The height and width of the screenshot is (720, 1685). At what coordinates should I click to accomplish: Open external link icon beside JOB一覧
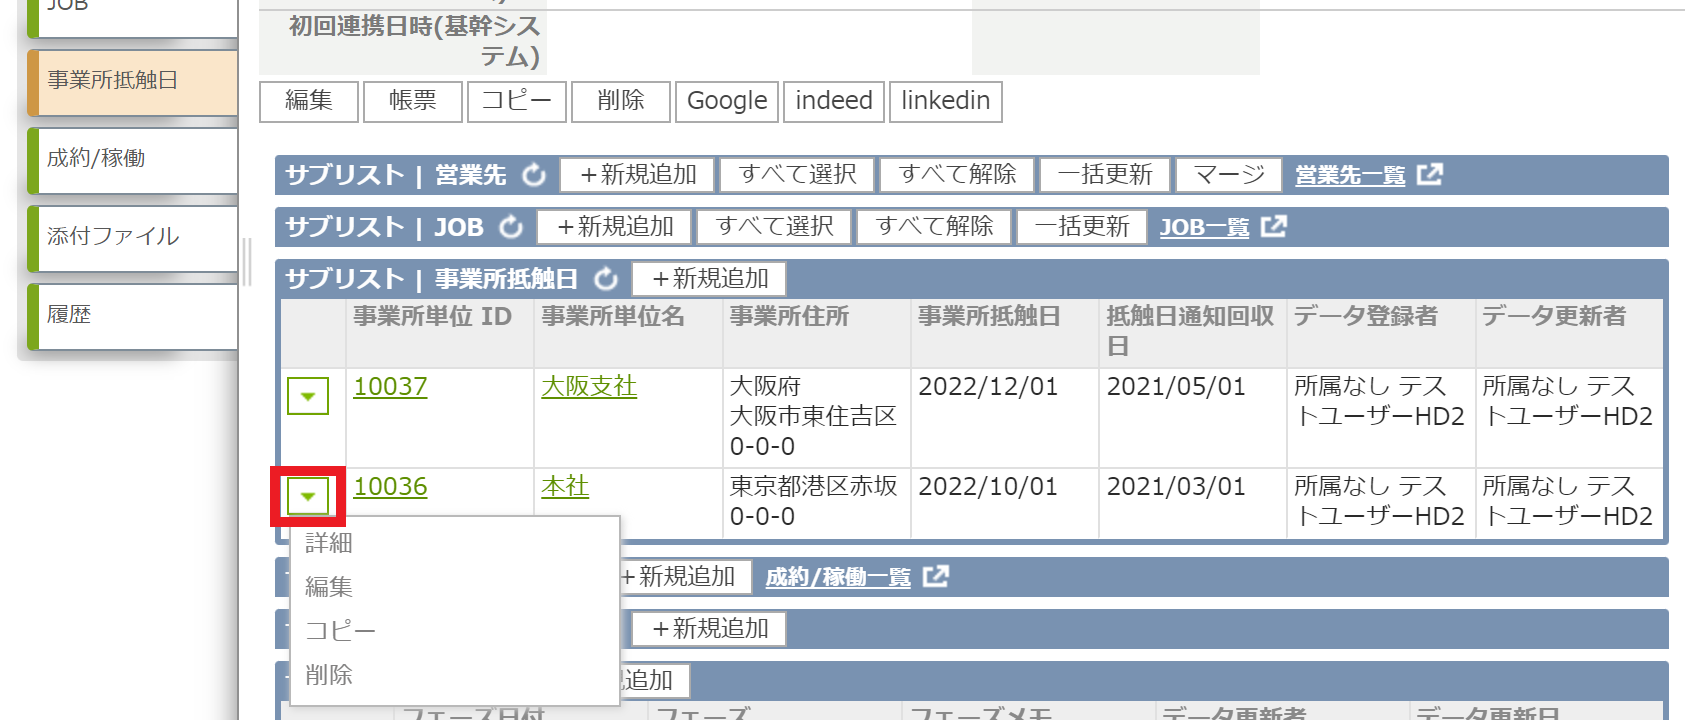click(x=1274, y=227)
